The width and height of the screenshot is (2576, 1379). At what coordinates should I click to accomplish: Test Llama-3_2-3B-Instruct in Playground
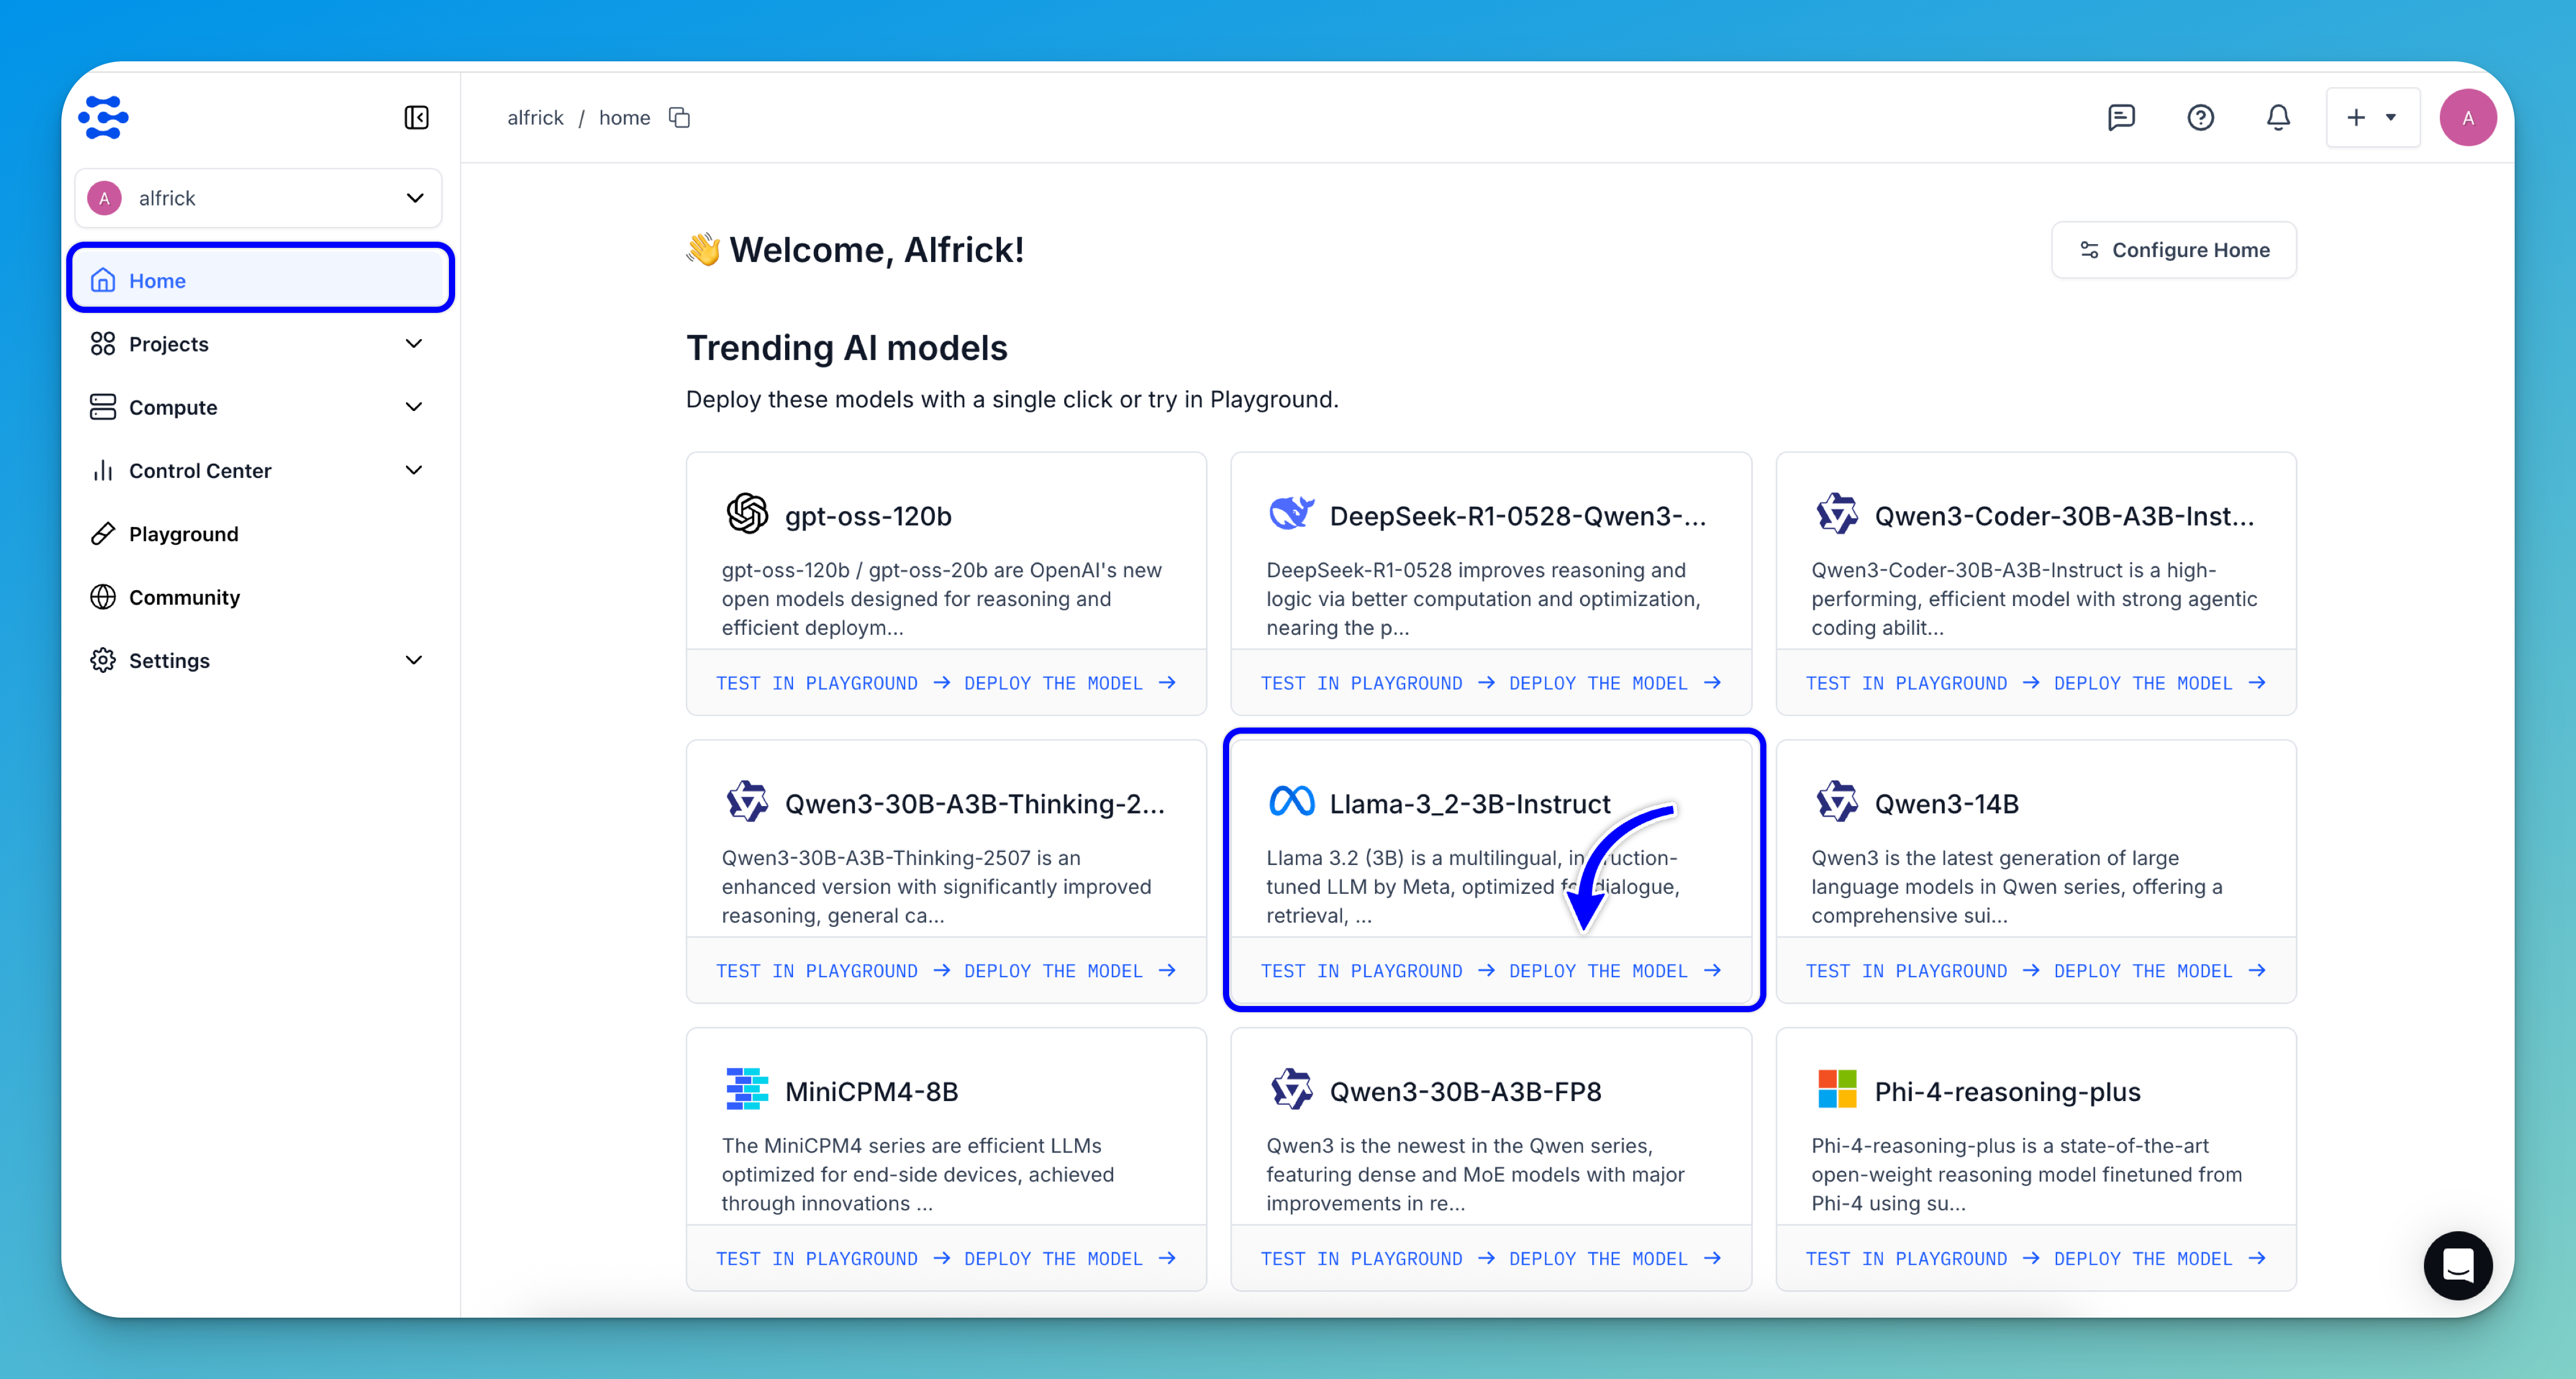pos(1377,971)
